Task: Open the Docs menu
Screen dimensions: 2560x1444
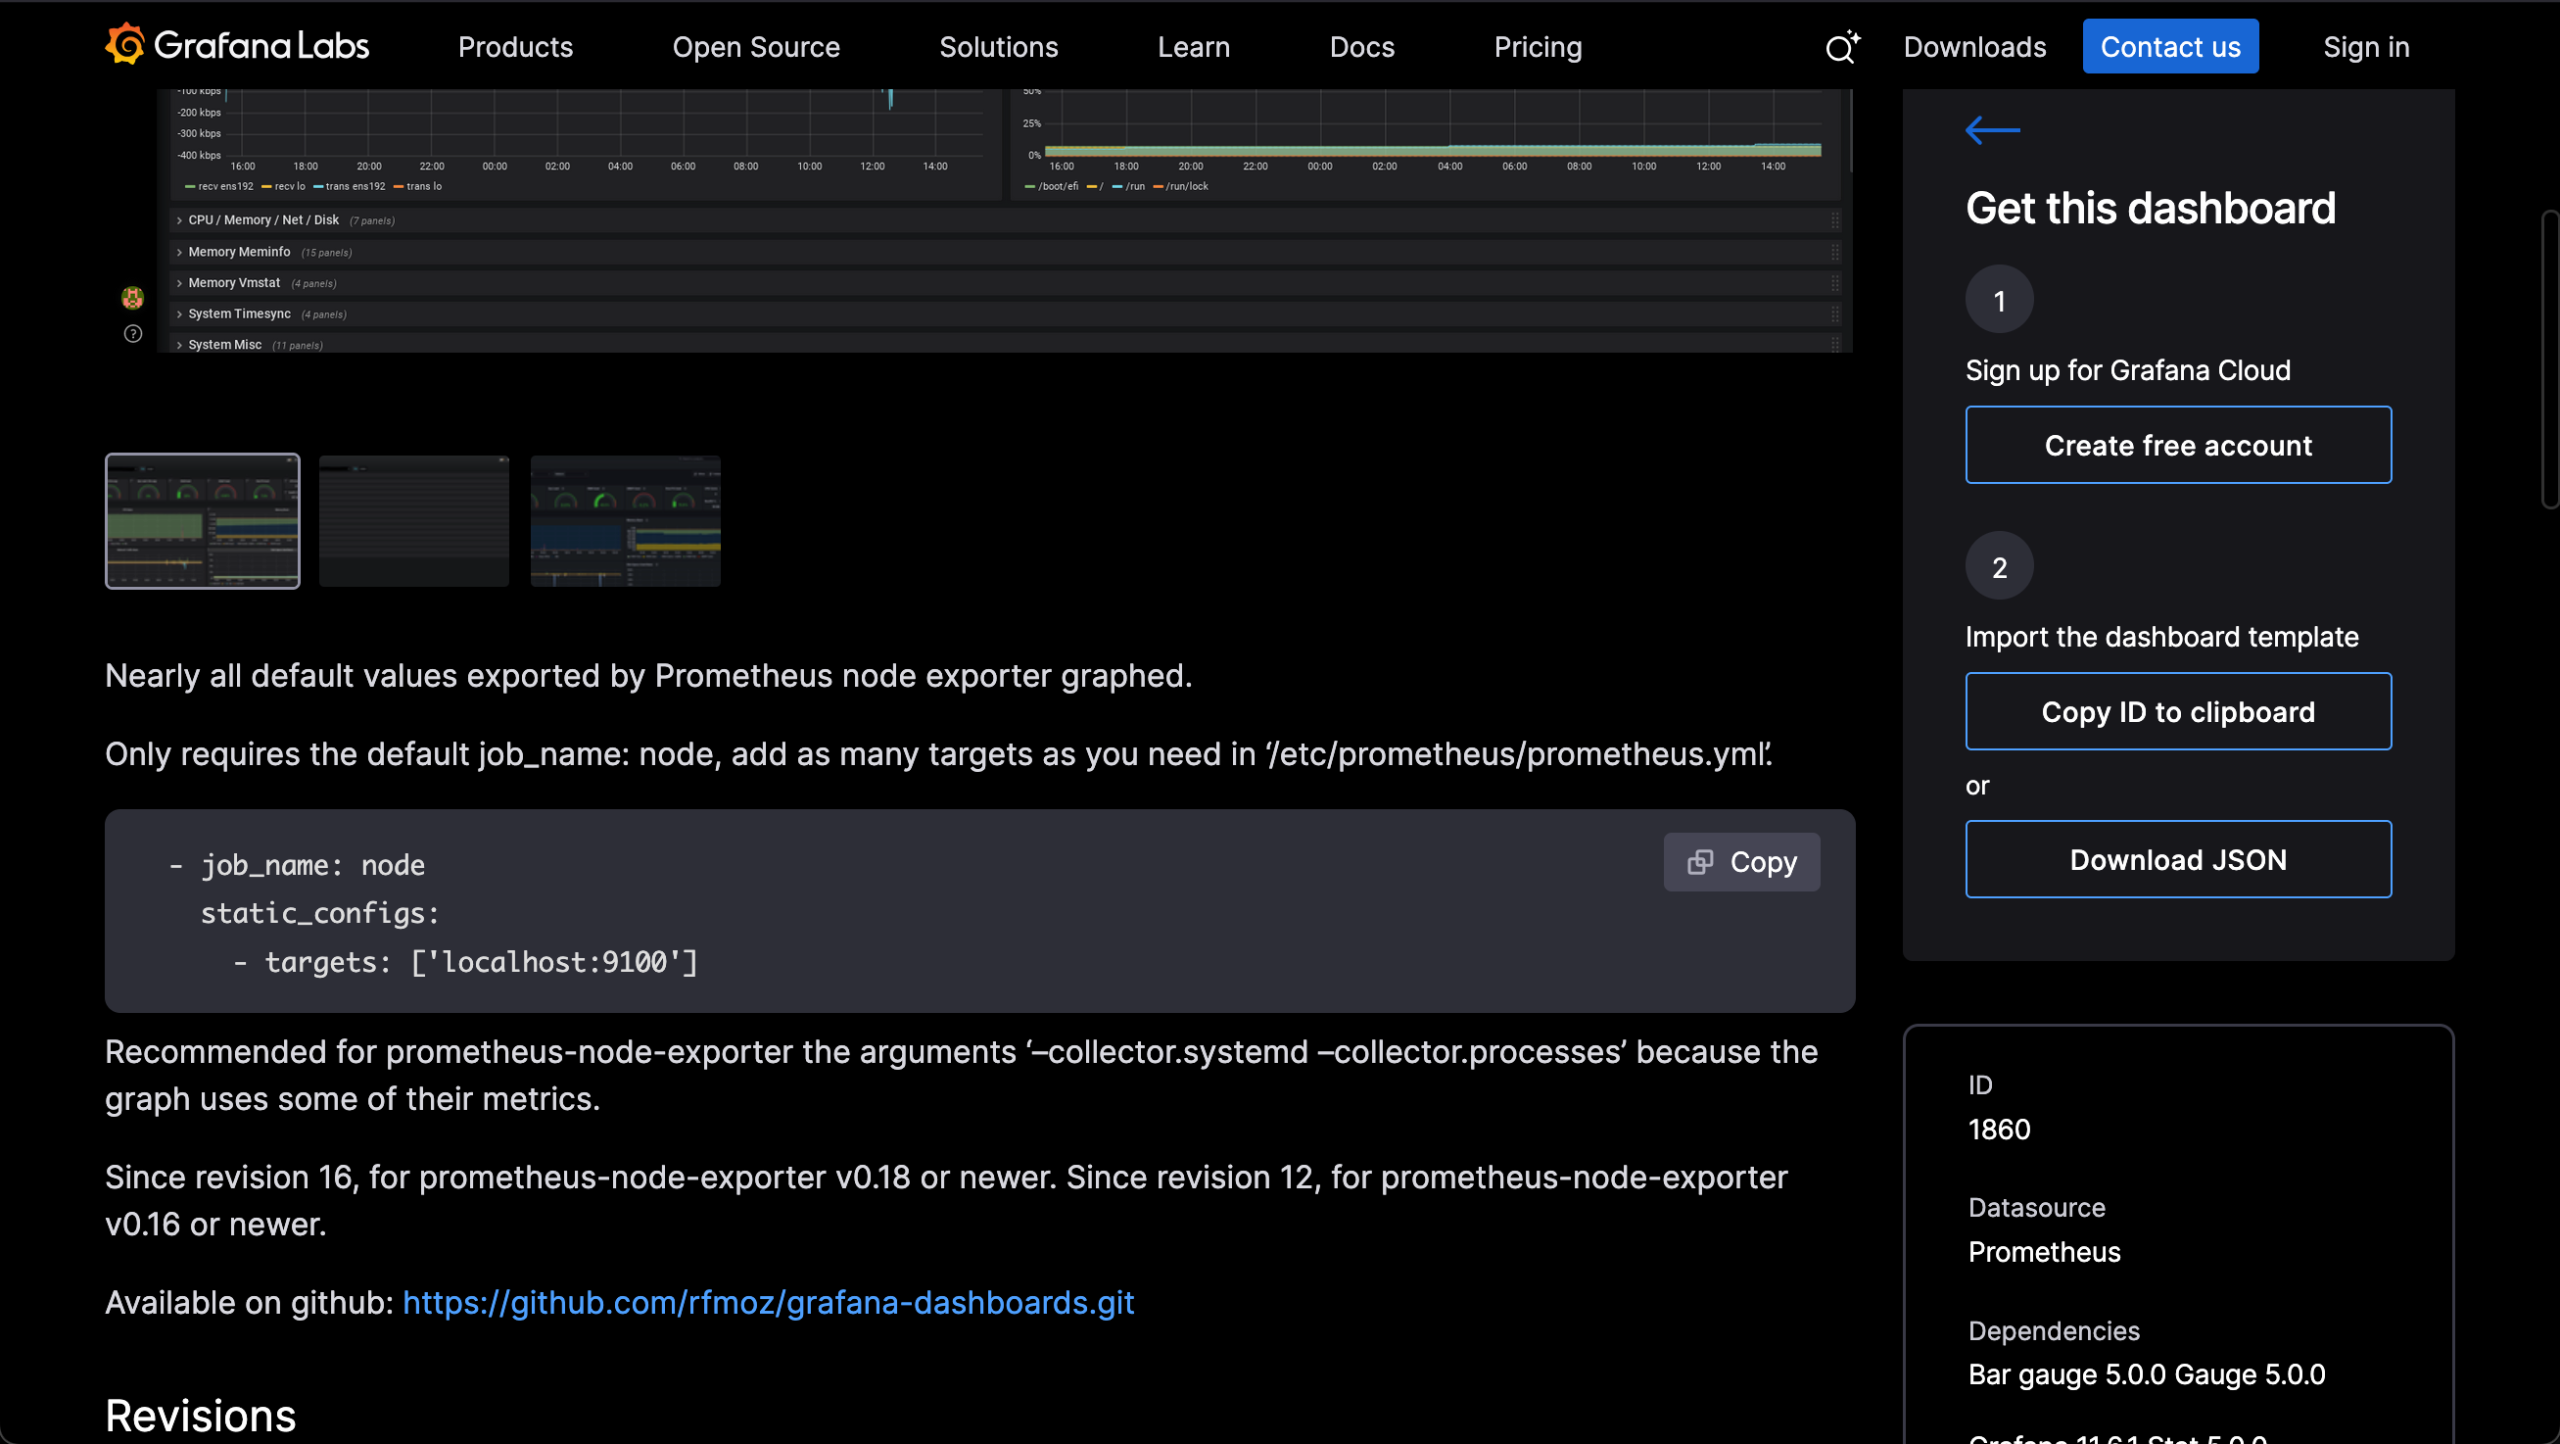Action: (1361, 46)
